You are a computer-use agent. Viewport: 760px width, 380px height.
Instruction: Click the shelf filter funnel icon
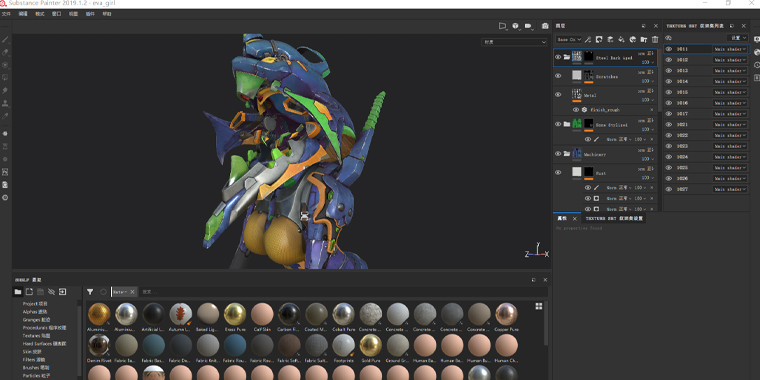[x=90, y=292]
